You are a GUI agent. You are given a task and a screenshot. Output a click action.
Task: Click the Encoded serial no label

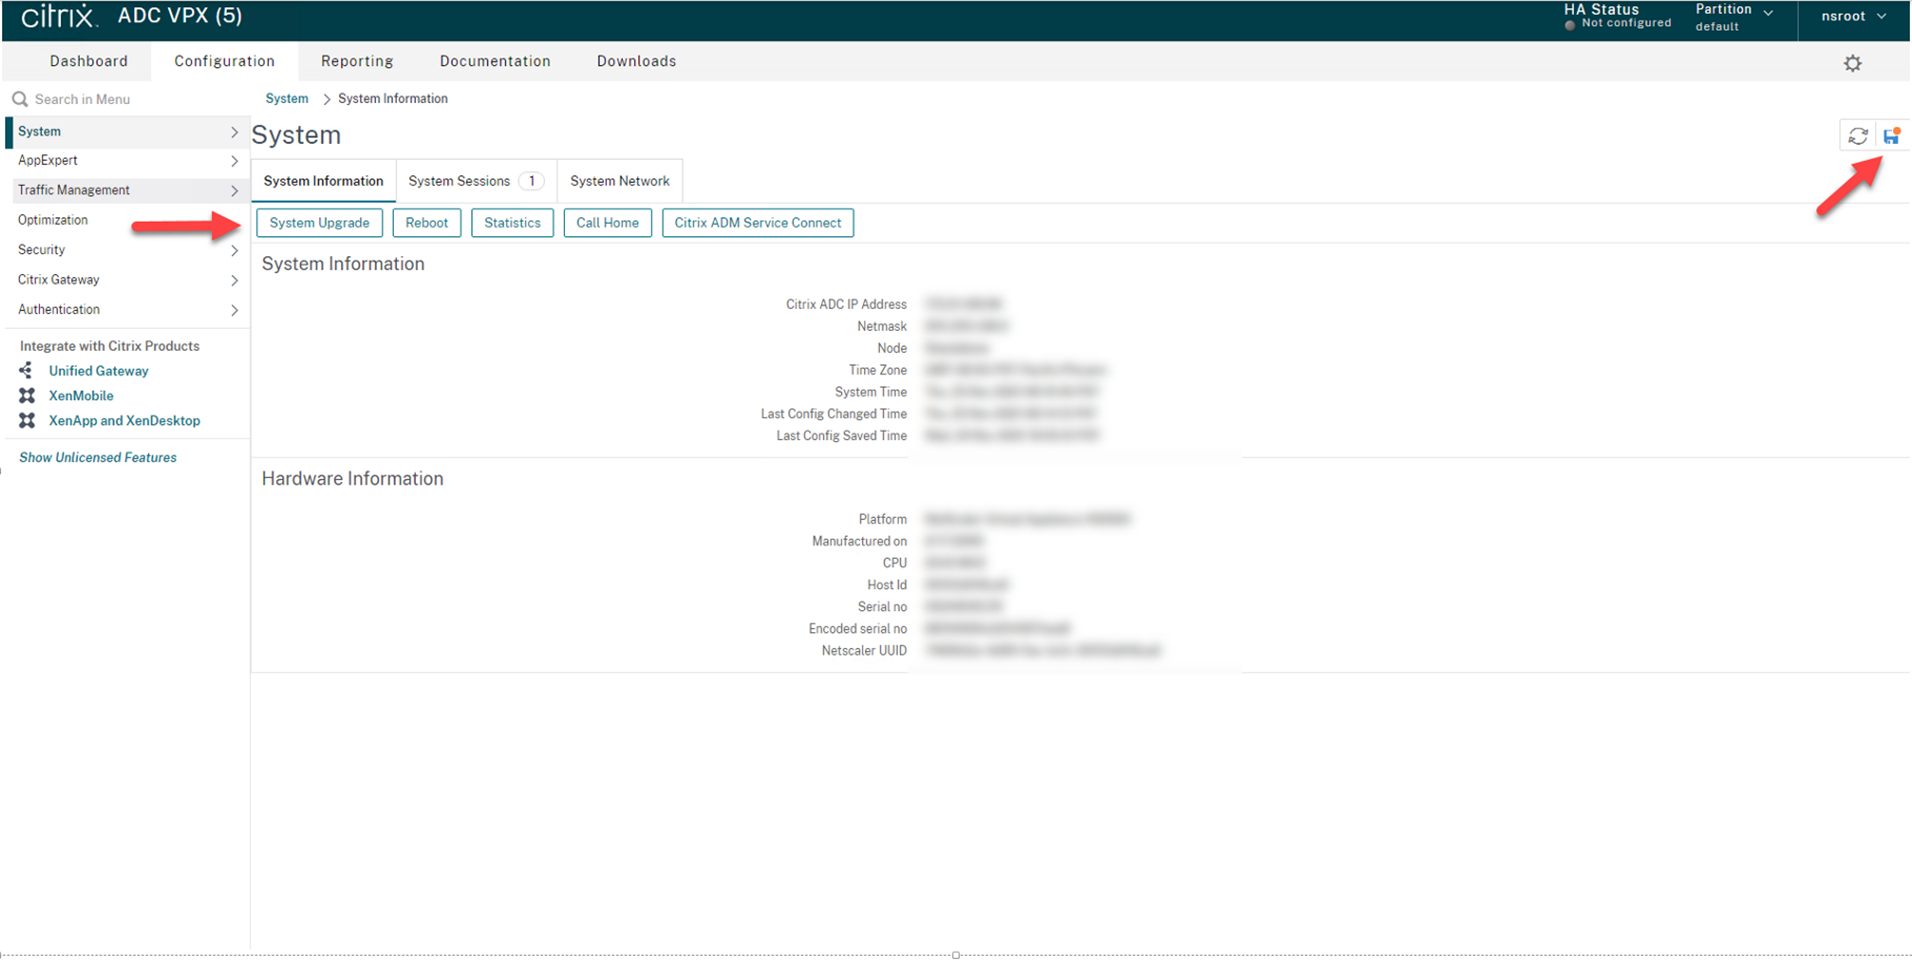coord(857,628)
